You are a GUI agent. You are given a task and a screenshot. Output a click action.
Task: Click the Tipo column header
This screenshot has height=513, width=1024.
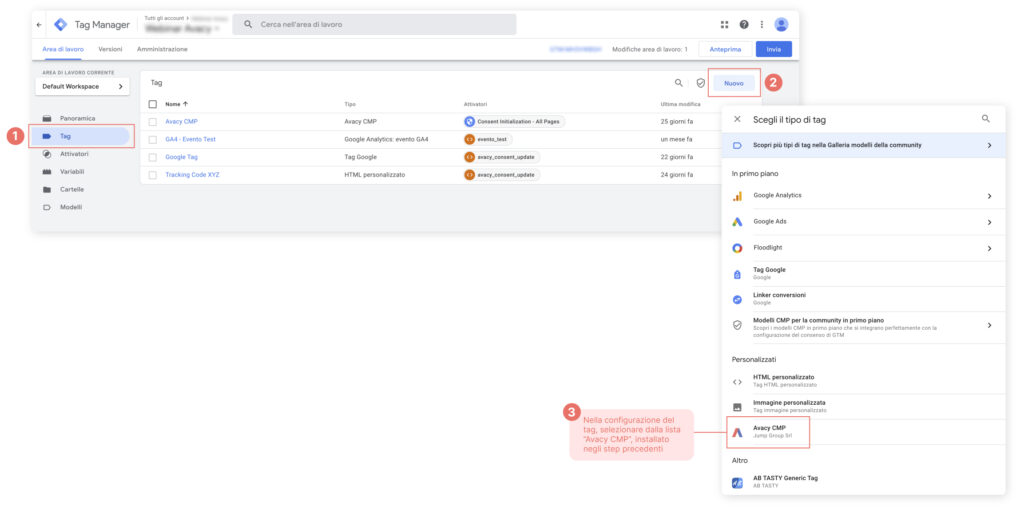point(350,104)
